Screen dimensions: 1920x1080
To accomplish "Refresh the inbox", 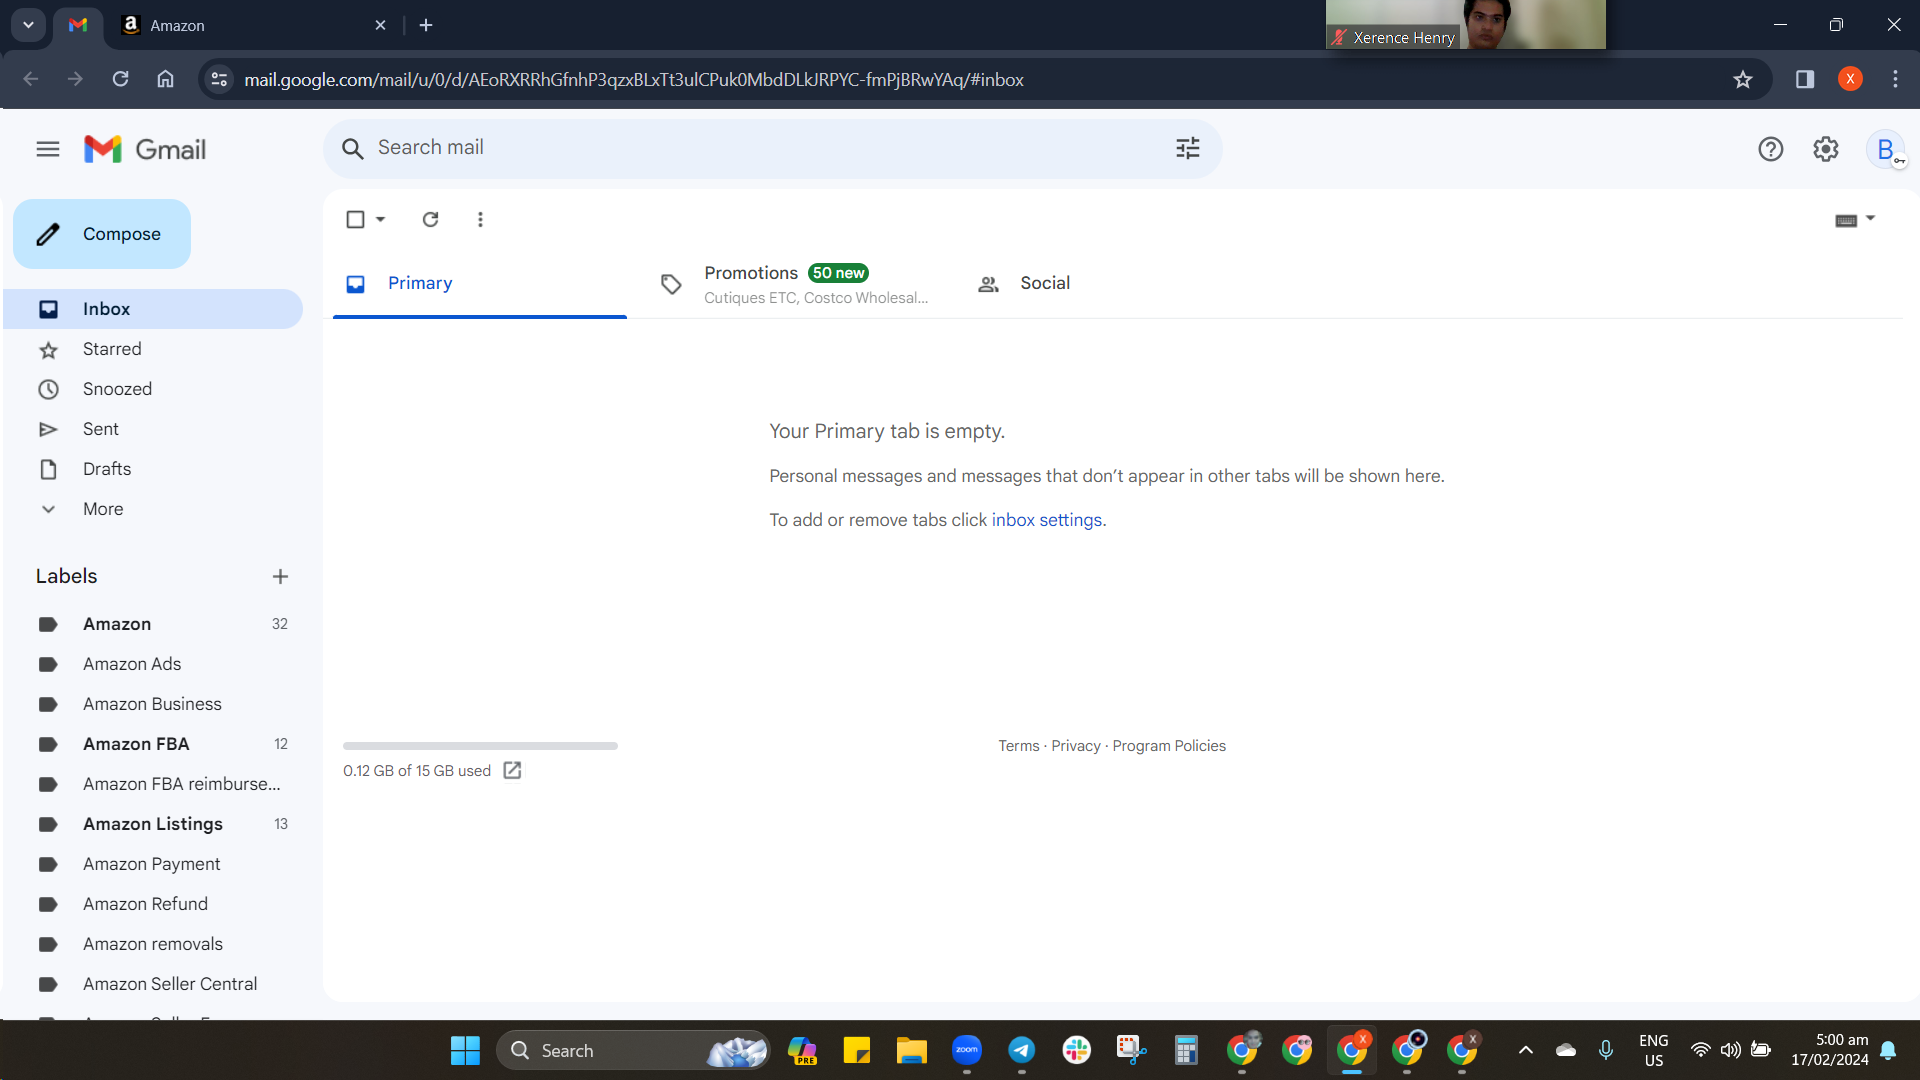I will (431, 219).
